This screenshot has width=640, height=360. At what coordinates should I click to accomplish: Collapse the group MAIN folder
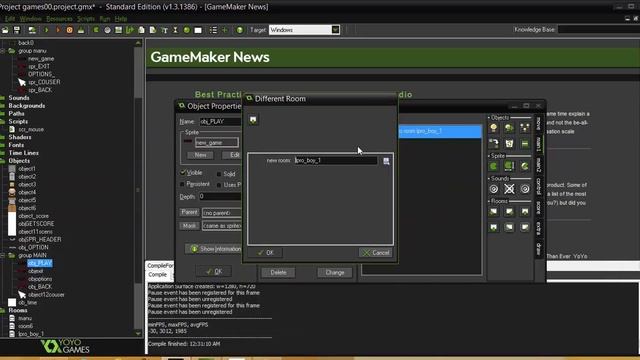point(2,256)
